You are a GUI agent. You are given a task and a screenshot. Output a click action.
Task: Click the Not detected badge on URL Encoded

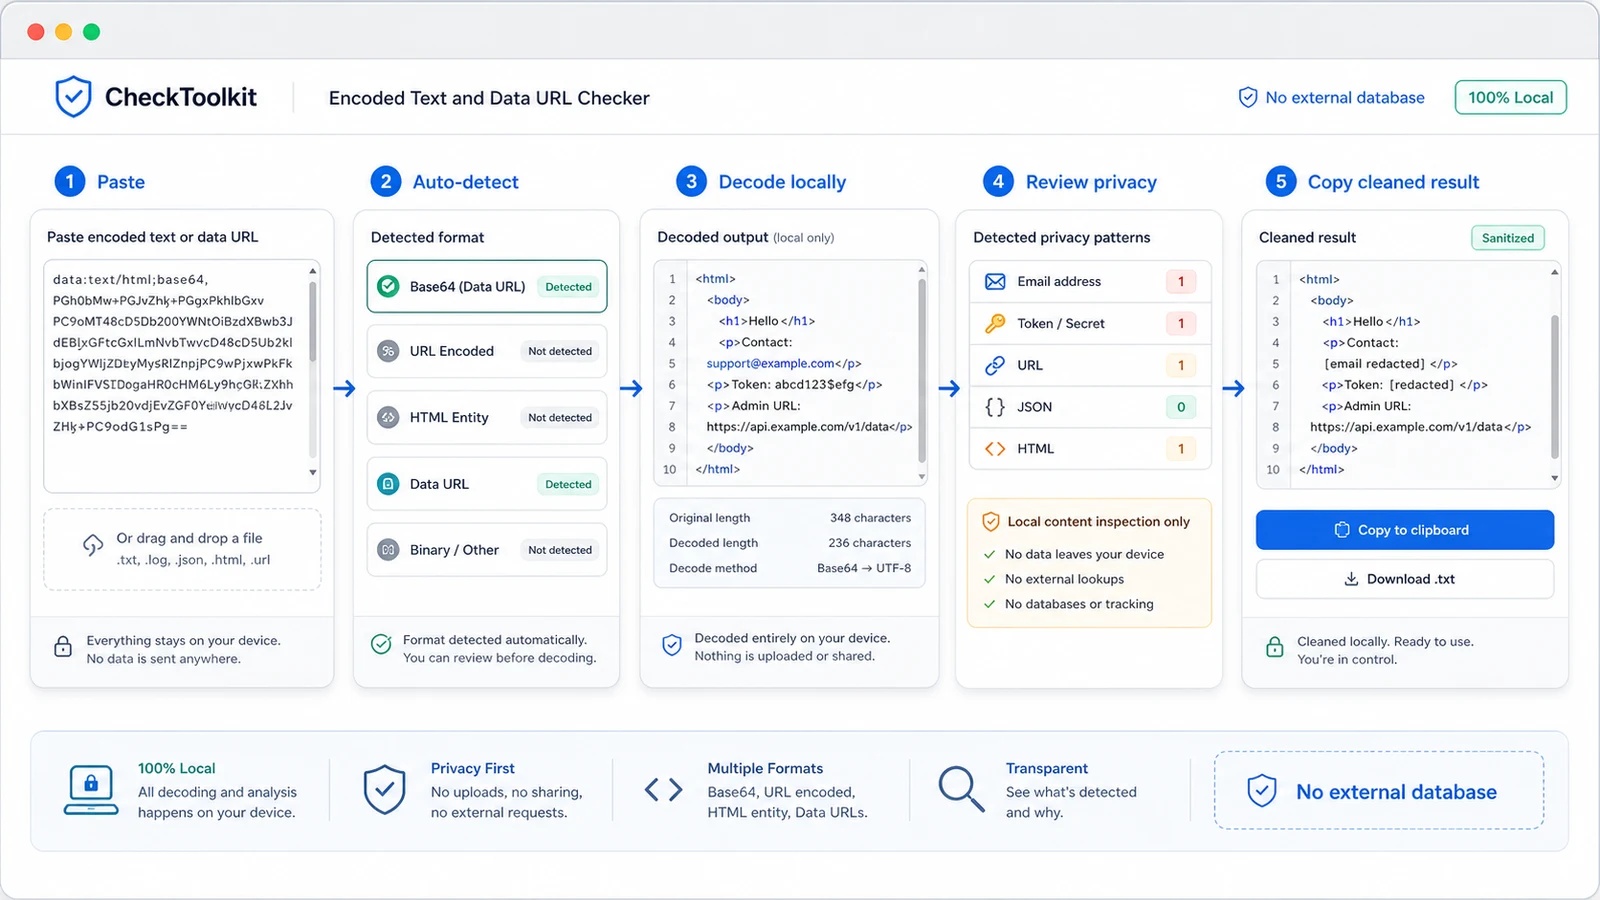[x=560, y=351]
